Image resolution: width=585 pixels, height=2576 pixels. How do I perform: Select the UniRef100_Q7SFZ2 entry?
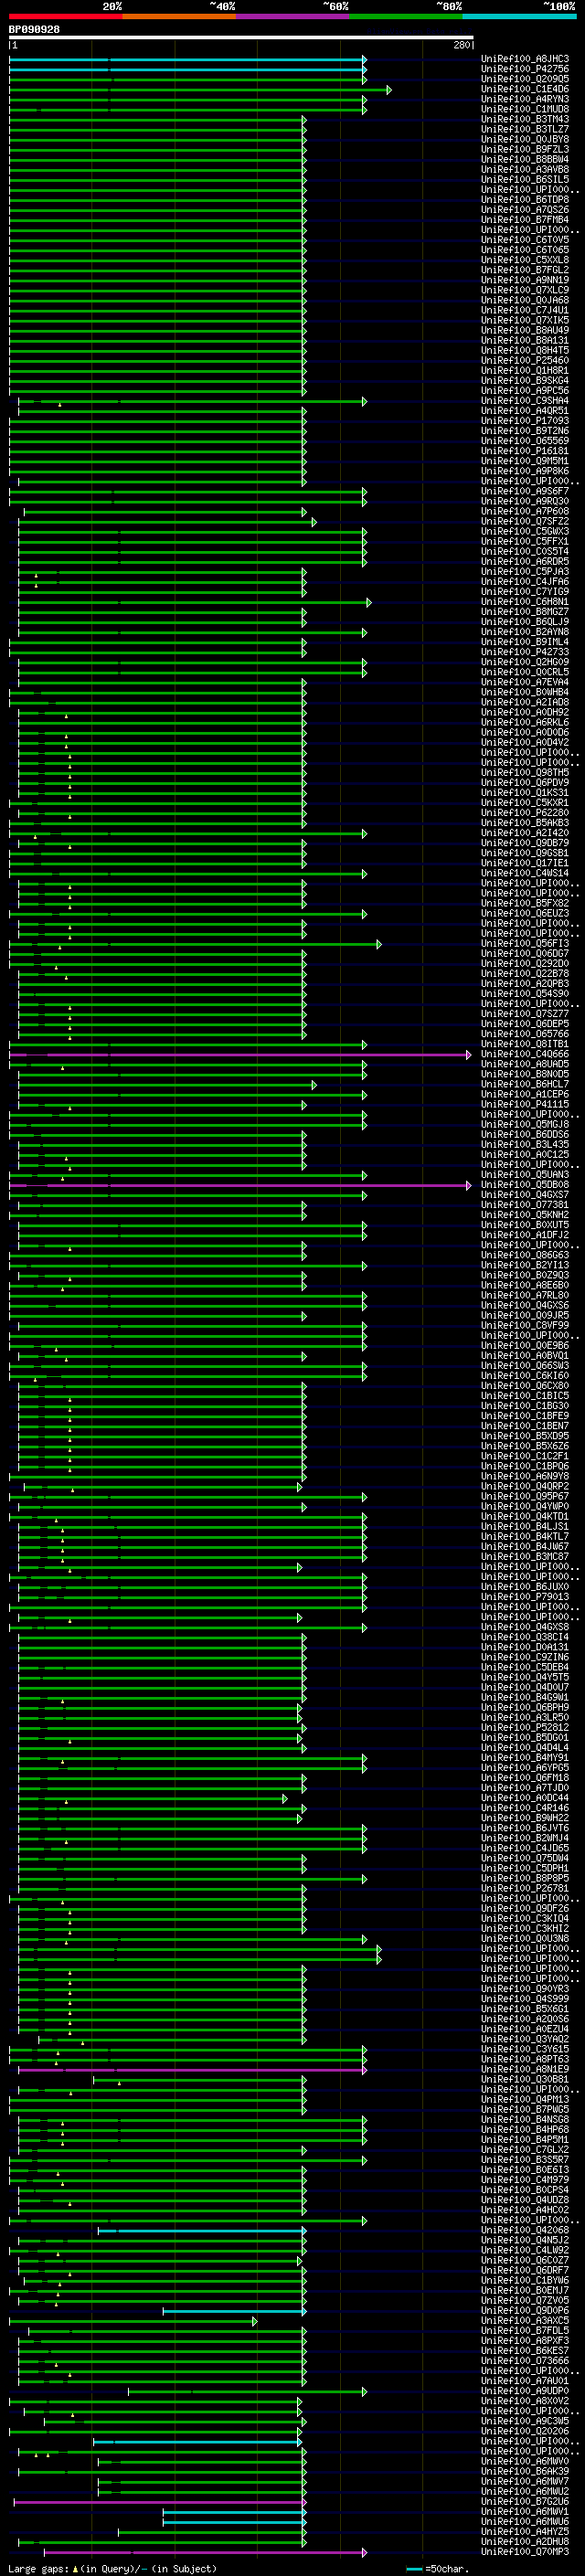coord(525,522)
